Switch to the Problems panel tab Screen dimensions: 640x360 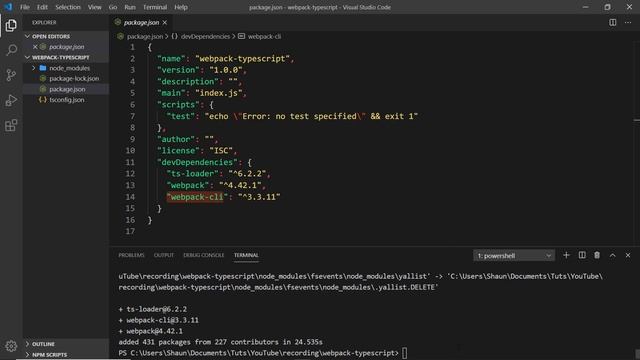click(131, 255)
